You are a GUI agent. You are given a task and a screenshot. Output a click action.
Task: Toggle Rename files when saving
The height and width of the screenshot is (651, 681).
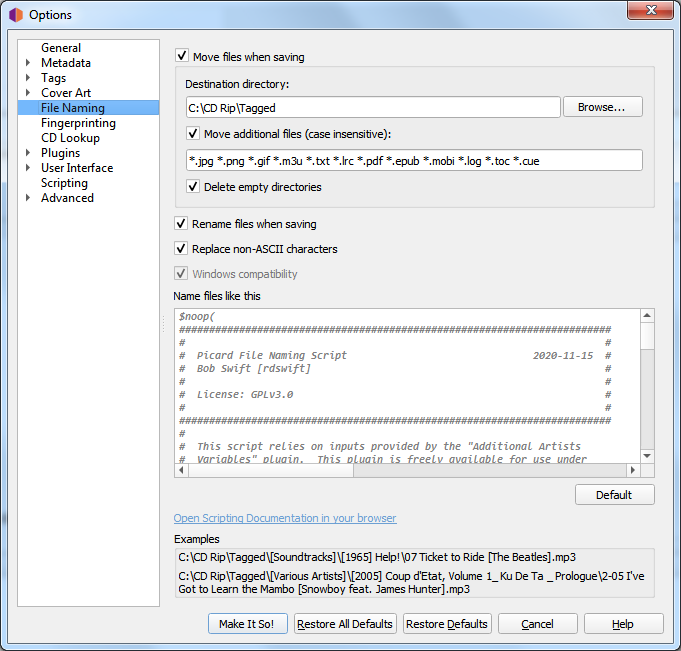182,224
